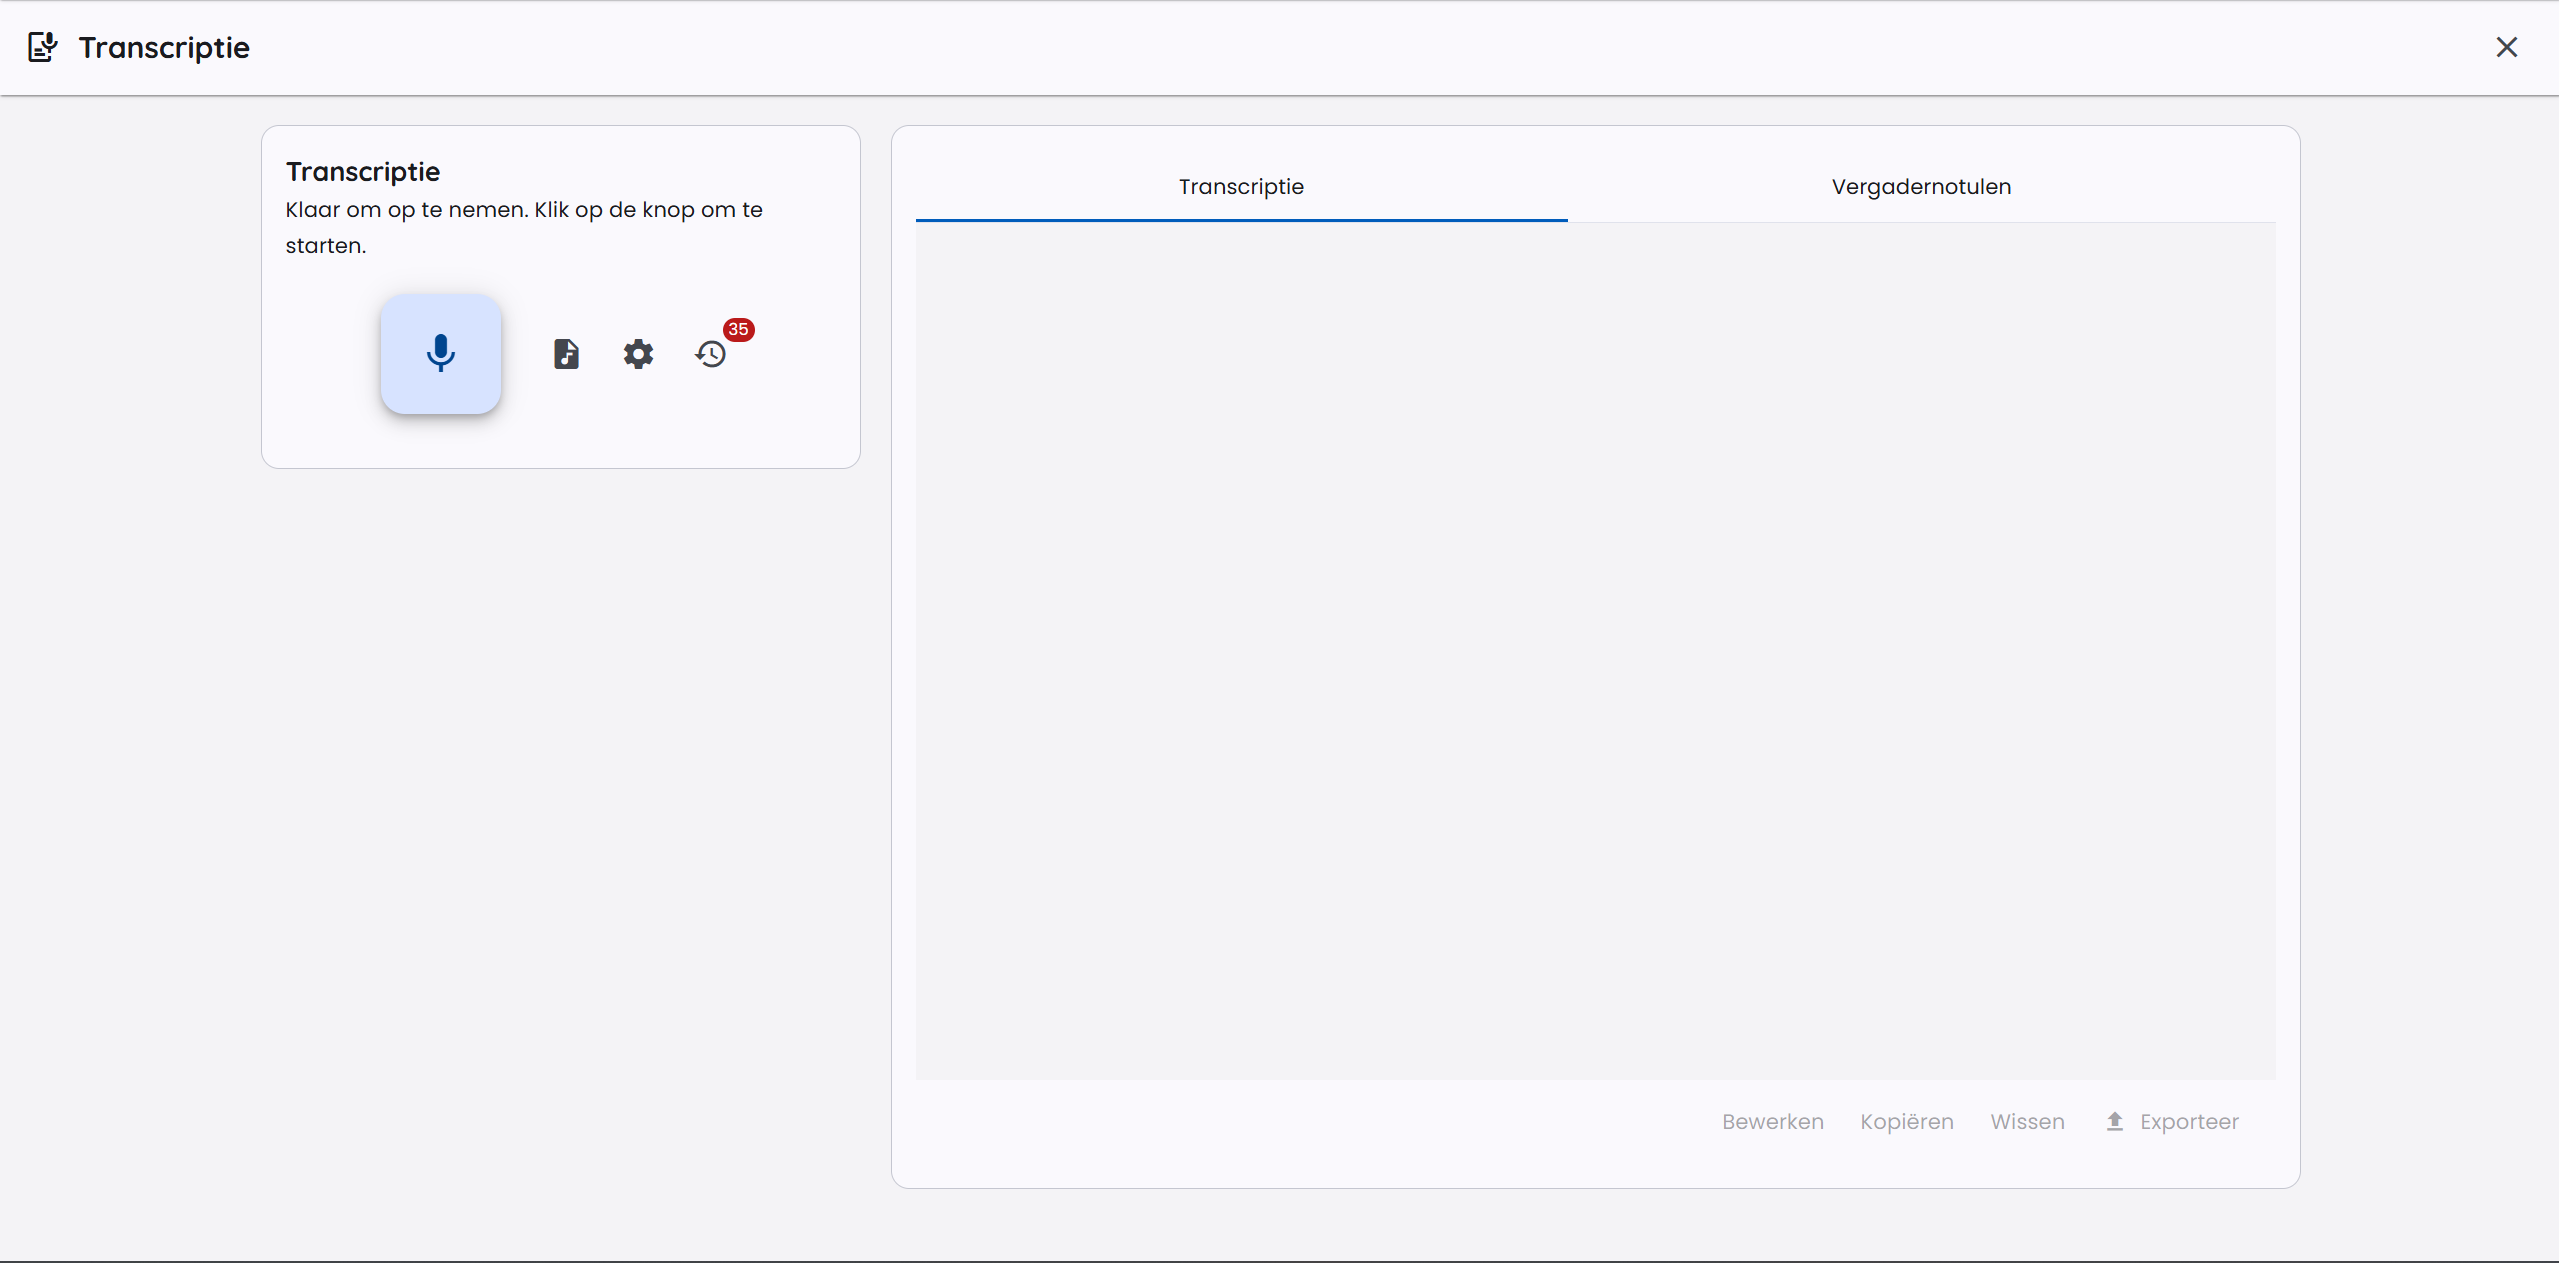2559x1263 pixels.
Task: Click the blue microphone square to begin capture
Action: pyautogui.click(x=441, y=353)
